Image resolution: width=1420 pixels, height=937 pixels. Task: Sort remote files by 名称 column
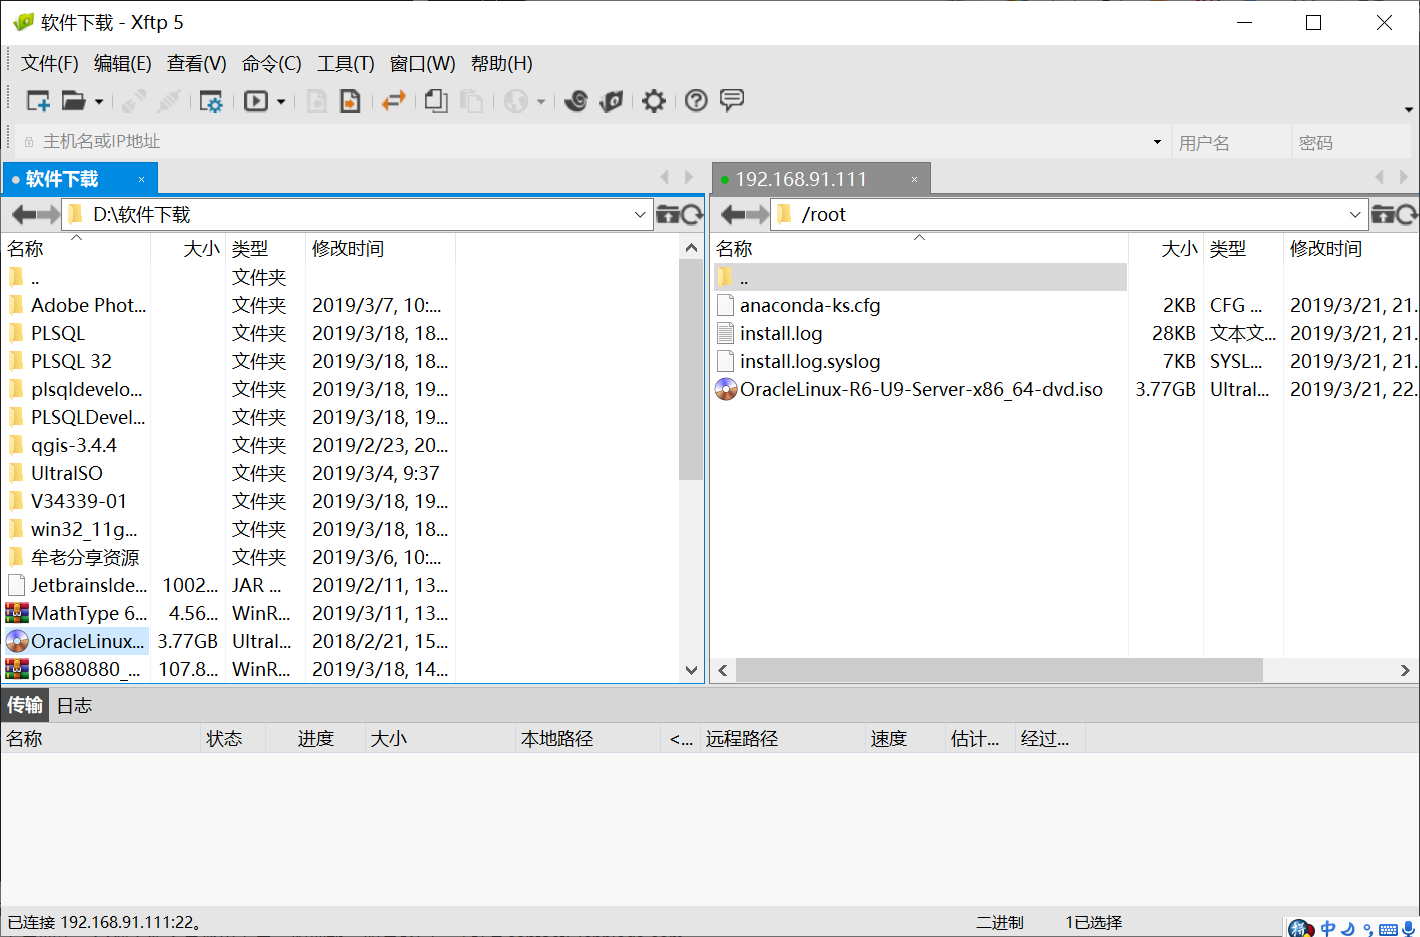pos(919,249)
